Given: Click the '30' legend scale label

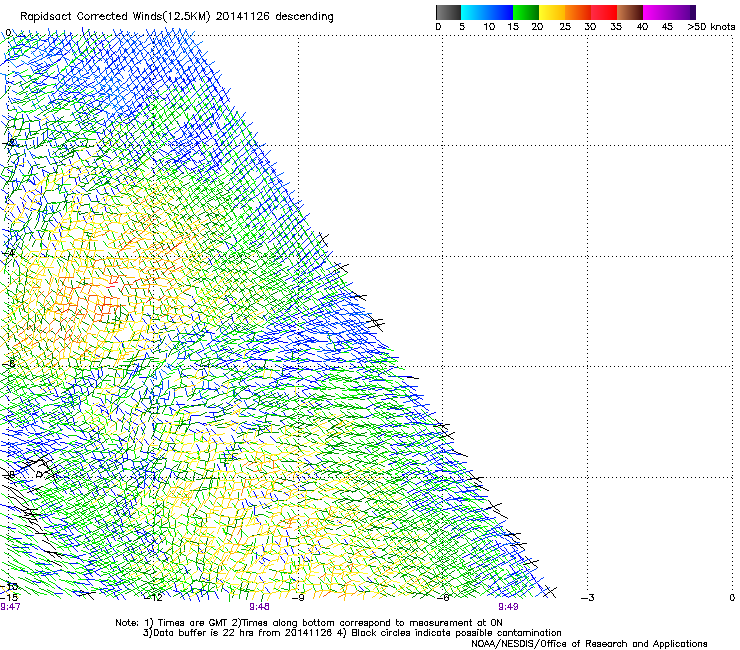Looking at the screenshot, I should [590, 27].
